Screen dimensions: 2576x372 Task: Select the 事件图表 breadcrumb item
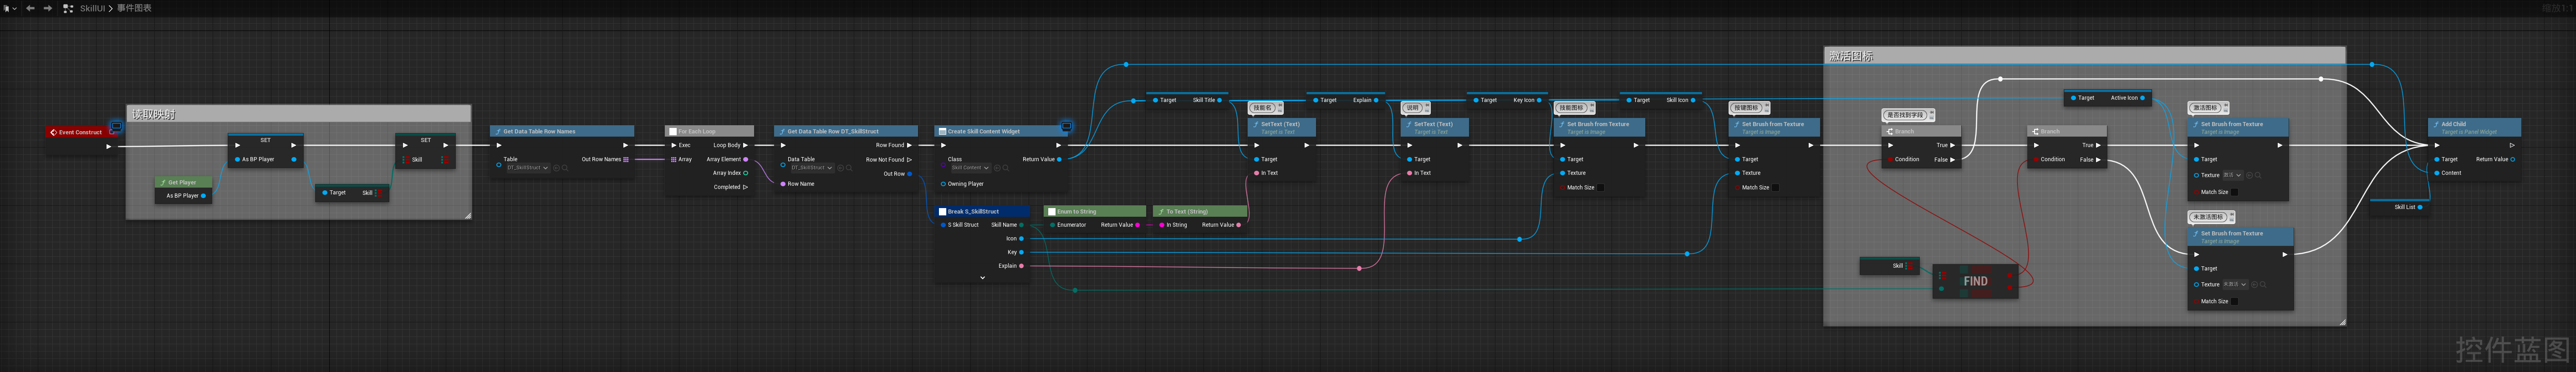click(x=134, y=8)
